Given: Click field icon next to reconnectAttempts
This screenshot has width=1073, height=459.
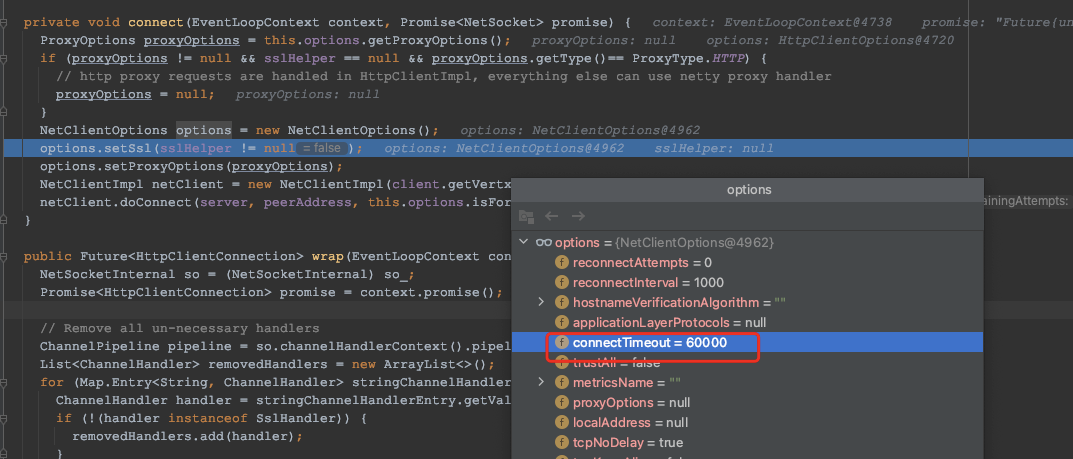Looking at the screenshot, I should coord(562,263).
